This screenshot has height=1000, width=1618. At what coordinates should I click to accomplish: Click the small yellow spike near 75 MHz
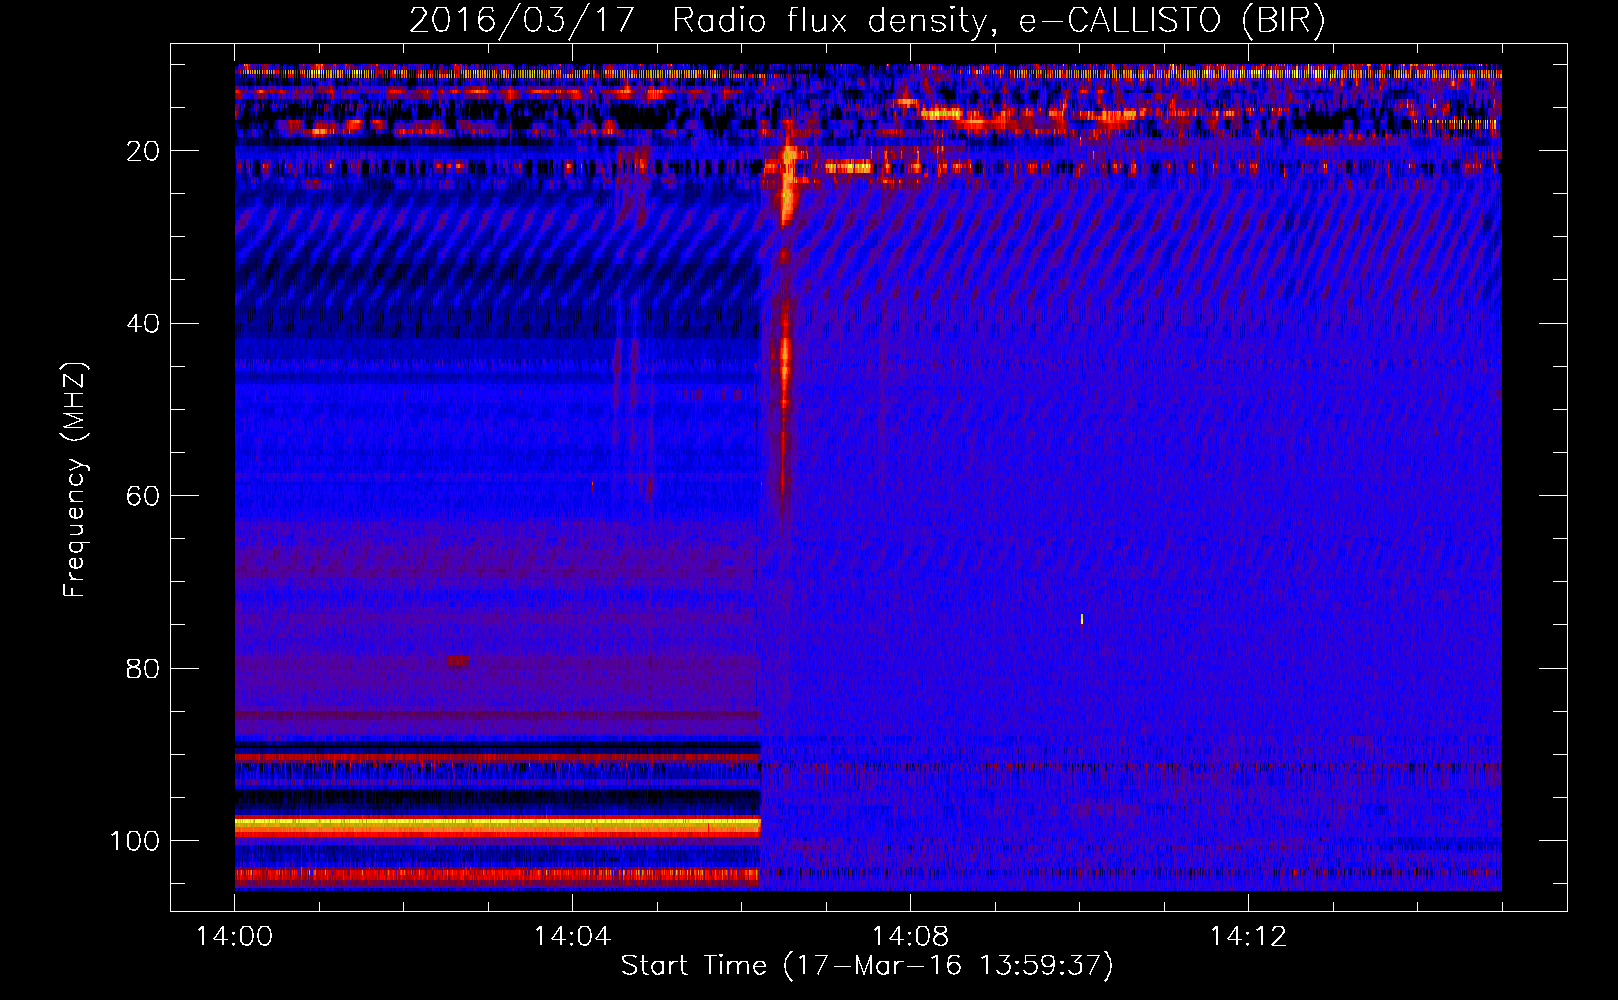pyautogui.click(x=1082, y=619)
